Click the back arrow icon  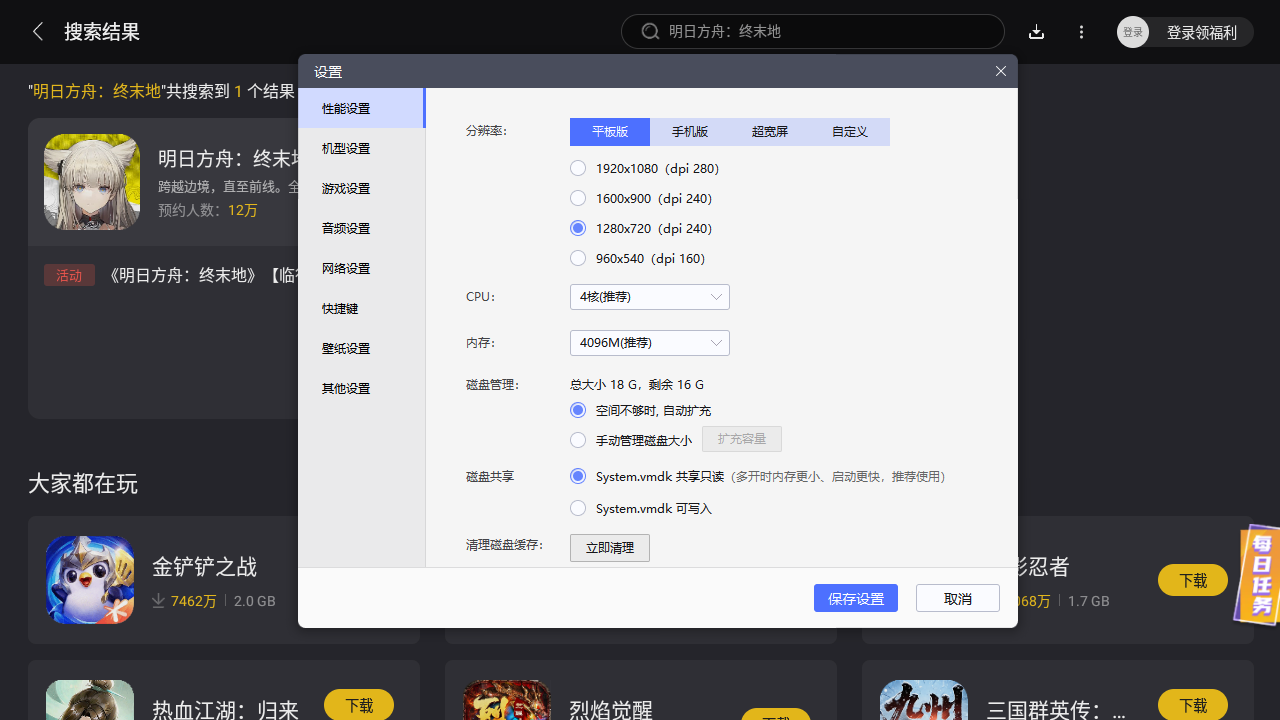pyautogui.click(x=38, y=32)
